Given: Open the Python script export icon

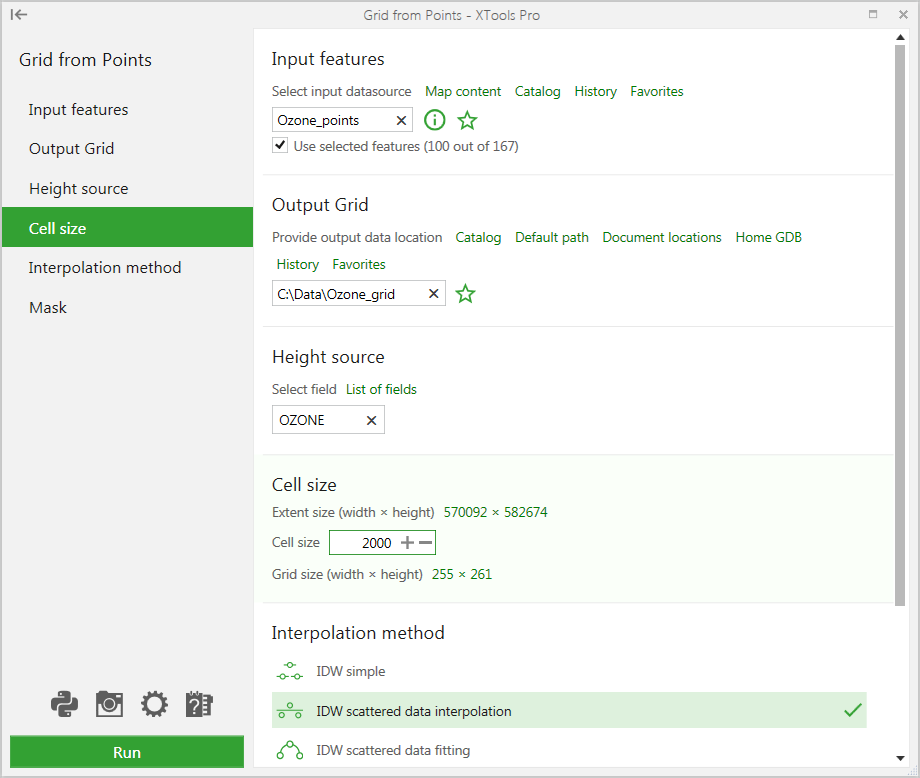Looking at the screenshot, I should [x=65, y=703].
